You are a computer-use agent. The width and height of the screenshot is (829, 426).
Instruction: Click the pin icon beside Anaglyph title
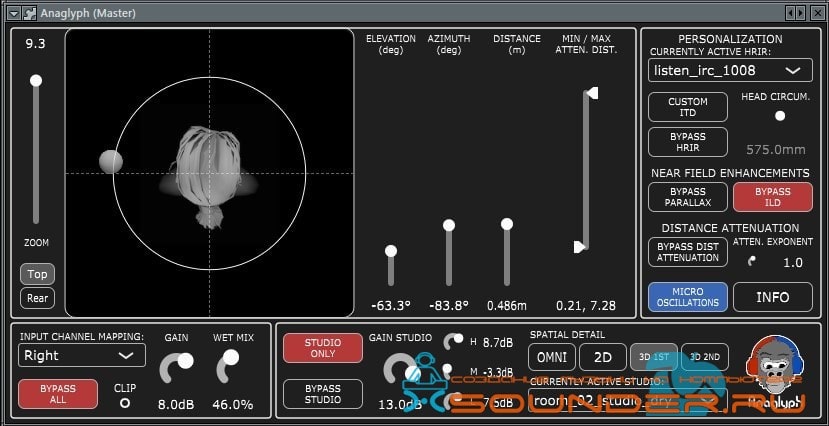[30, 13]
